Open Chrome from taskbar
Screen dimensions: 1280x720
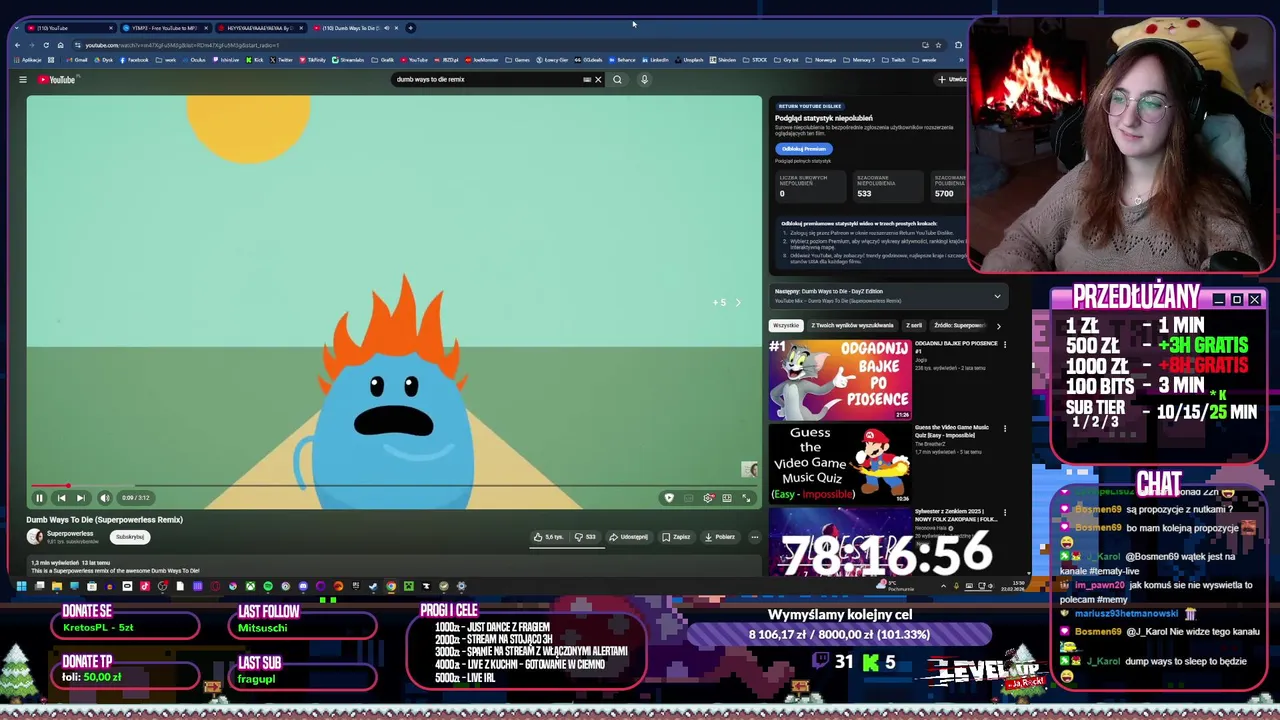coord(390,586)
